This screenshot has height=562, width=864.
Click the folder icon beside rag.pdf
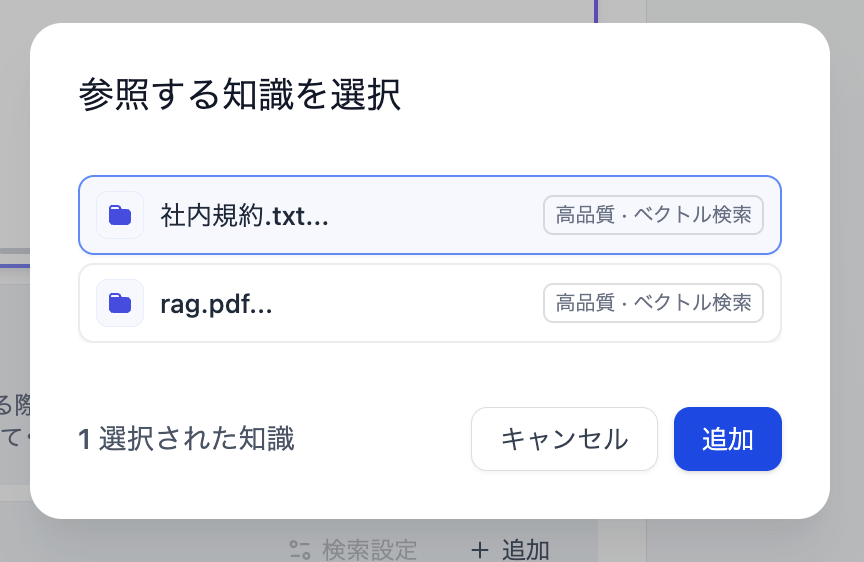coord(120,303)
